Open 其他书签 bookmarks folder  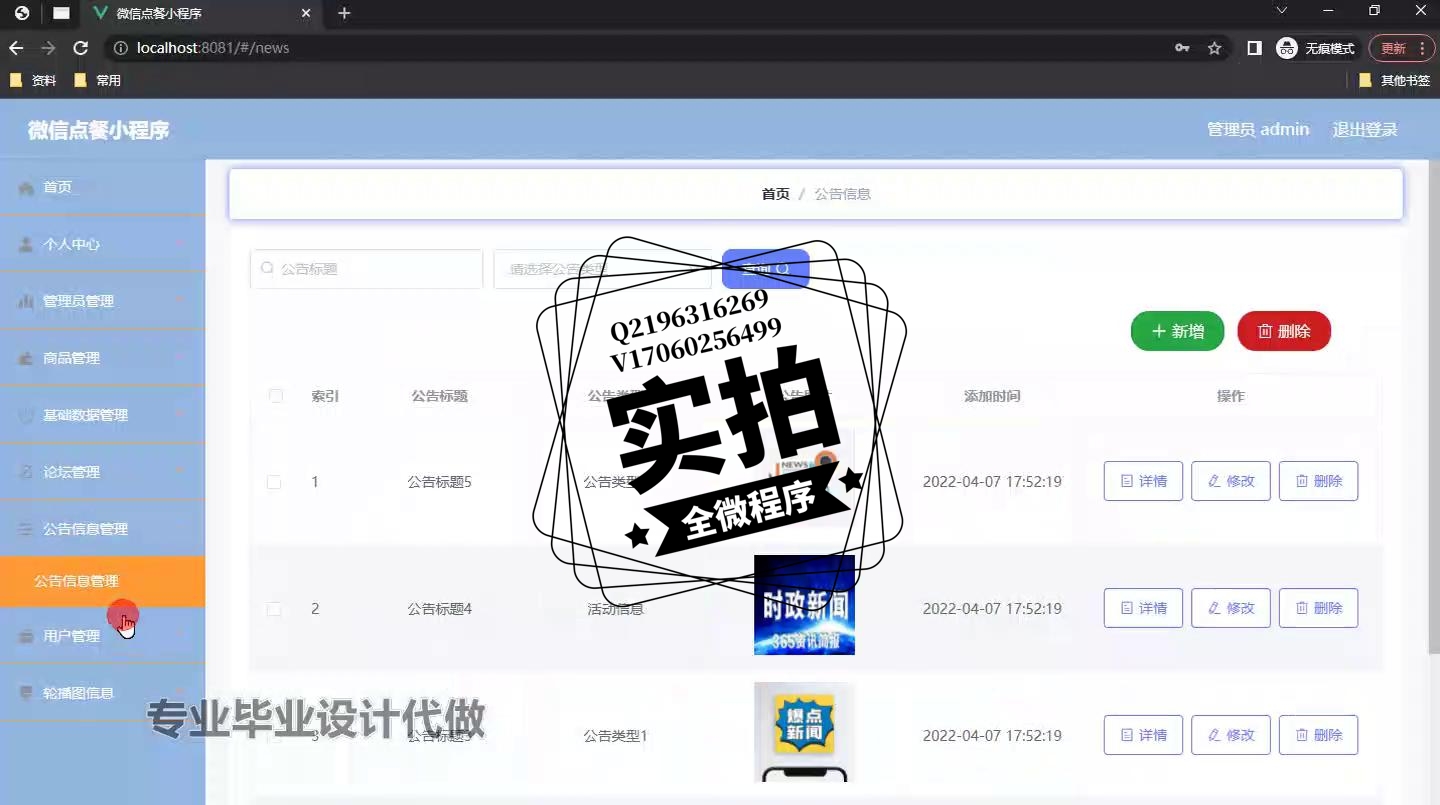click(x=1395, y=80)
